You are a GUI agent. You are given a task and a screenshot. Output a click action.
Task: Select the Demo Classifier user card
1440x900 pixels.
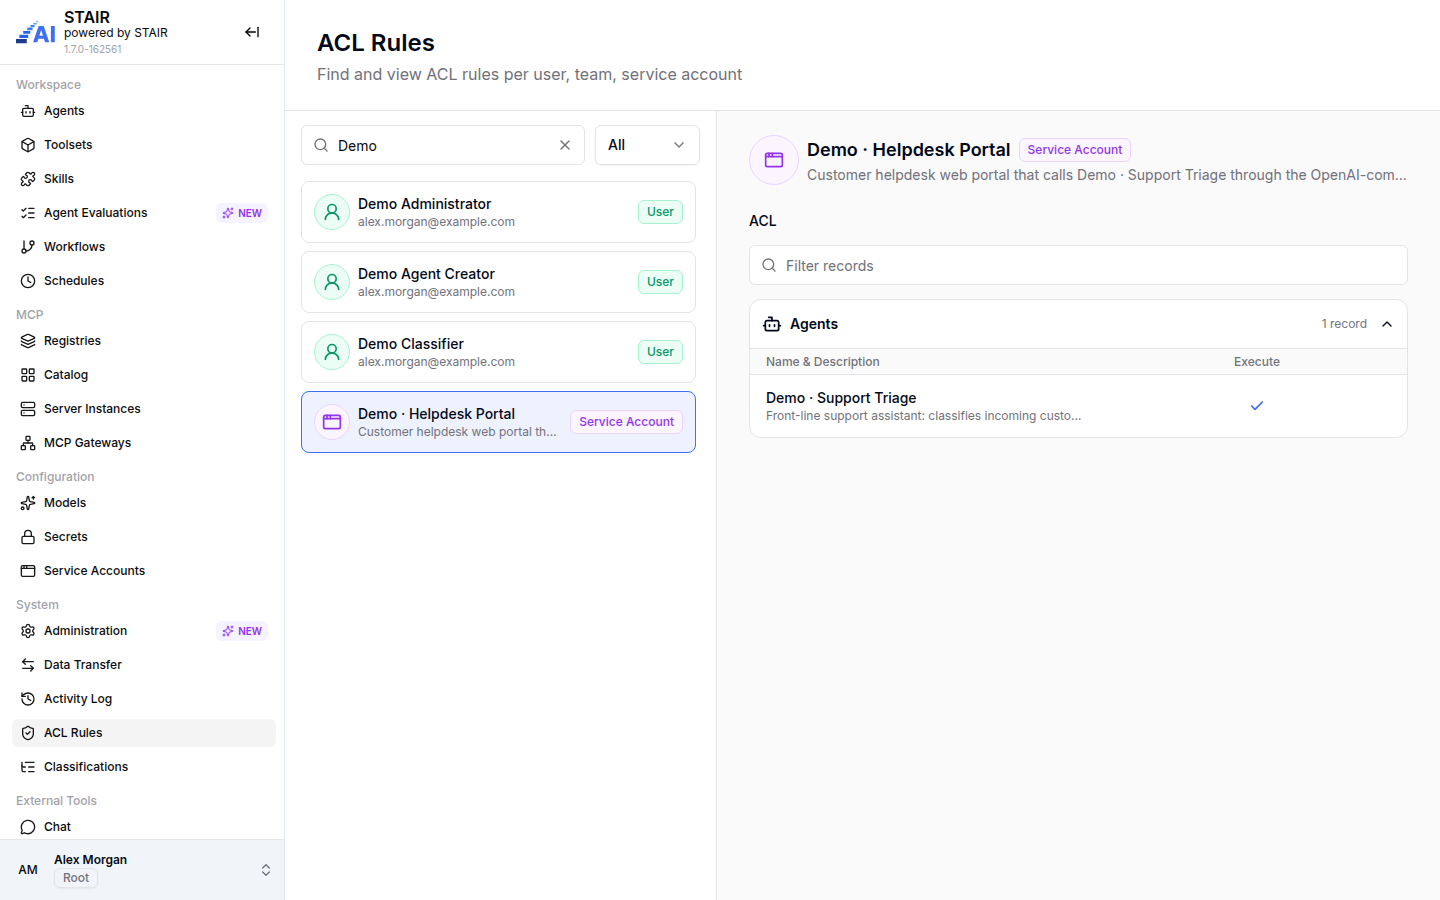(498, 352)
